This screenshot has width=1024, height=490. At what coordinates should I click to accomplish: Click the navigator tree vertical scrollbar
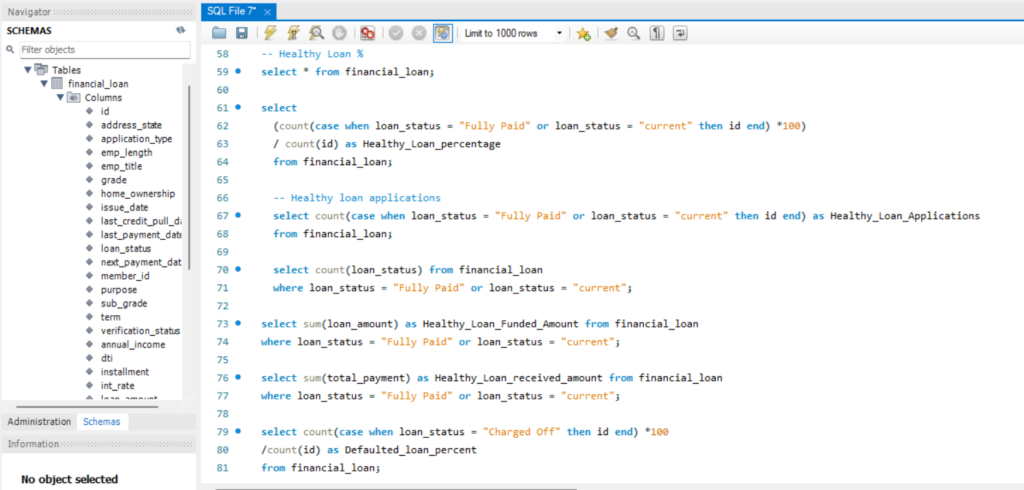189,176
